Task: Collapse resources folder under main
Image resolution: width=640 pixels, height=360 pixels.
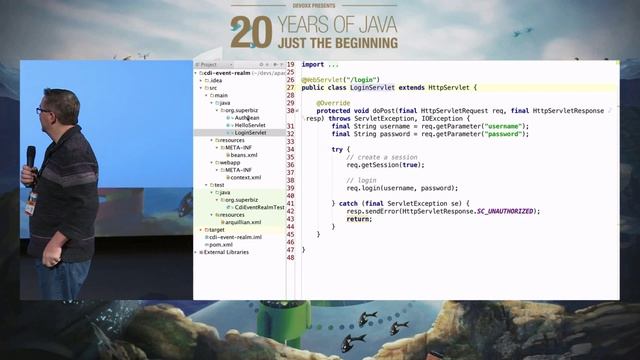Action: click(x=212, y=140)
